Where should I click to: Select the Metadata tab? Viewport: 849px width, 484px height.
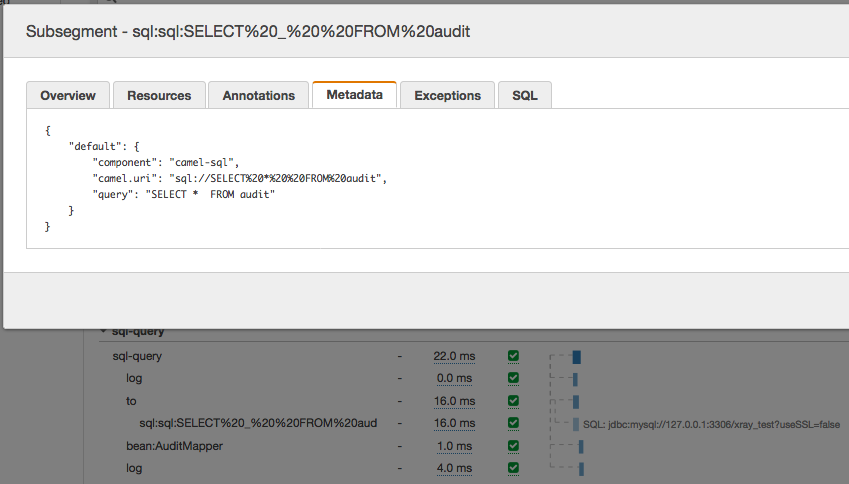[355, 95]
